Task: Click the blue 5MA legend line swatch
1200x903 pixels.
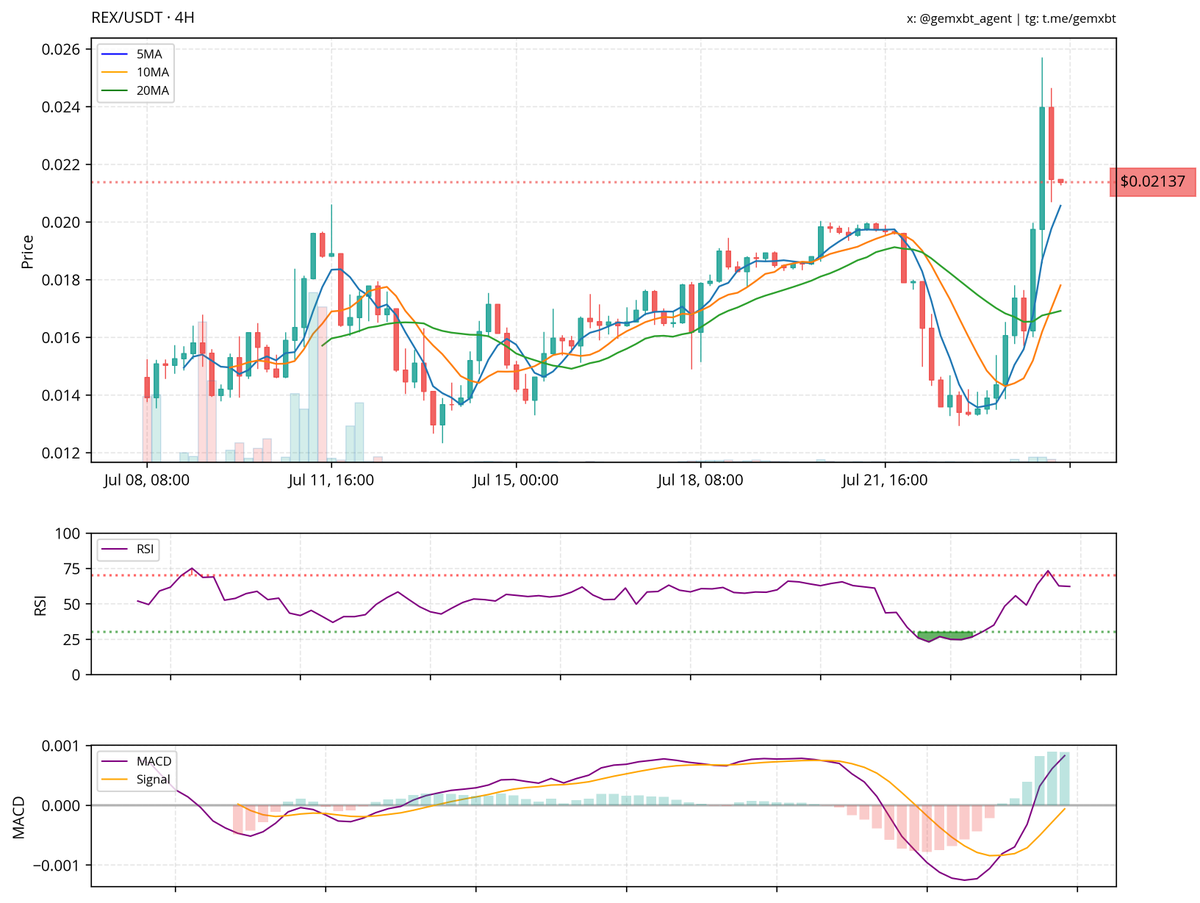Action: 114,54
